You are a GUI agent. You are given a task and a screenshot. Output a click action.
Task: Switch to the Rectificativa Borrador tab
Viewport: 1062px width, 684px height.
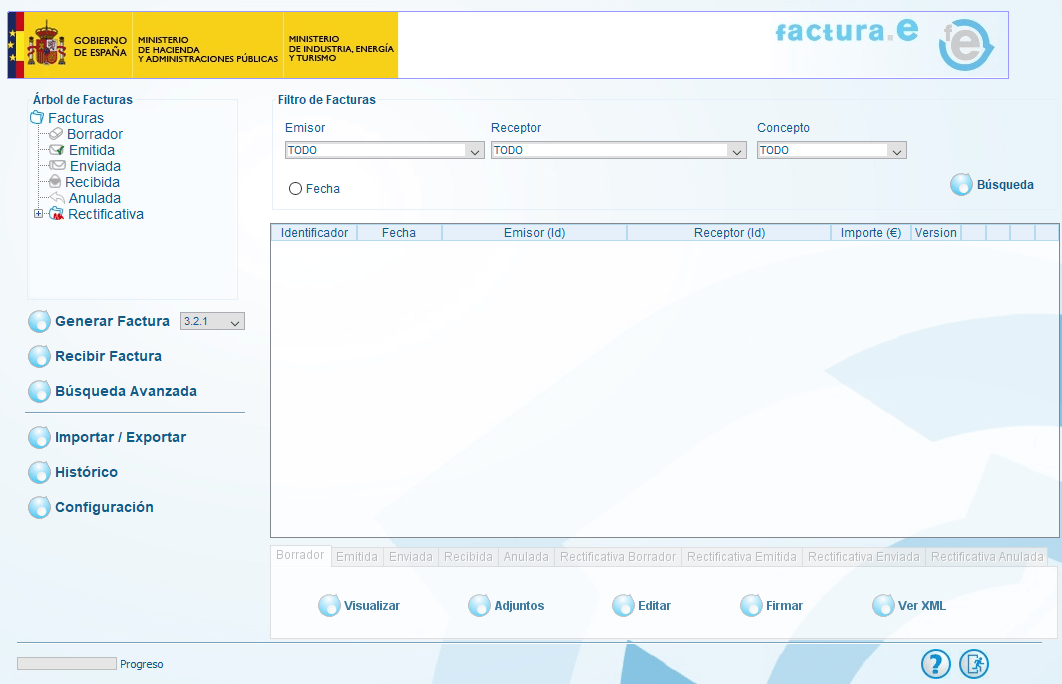pyautogui.click(x=618, y=557)
